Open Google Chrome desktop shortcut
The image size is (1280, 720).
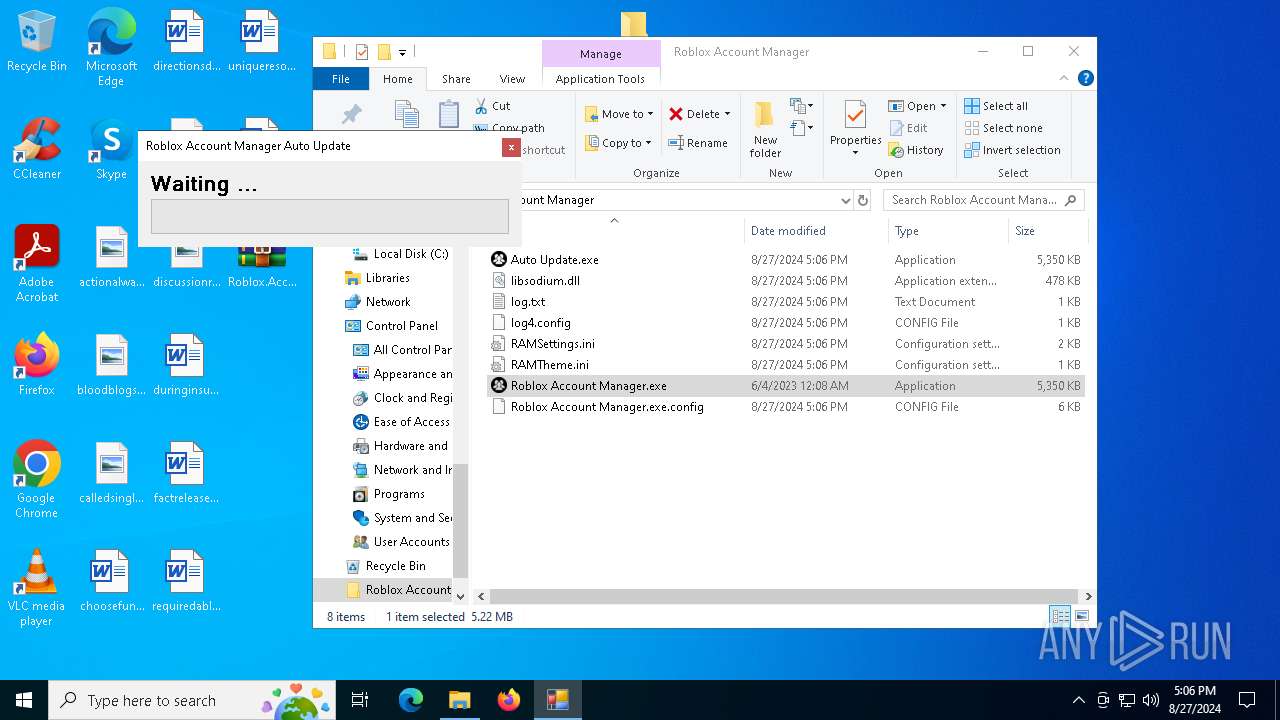(x=37, y=480)
